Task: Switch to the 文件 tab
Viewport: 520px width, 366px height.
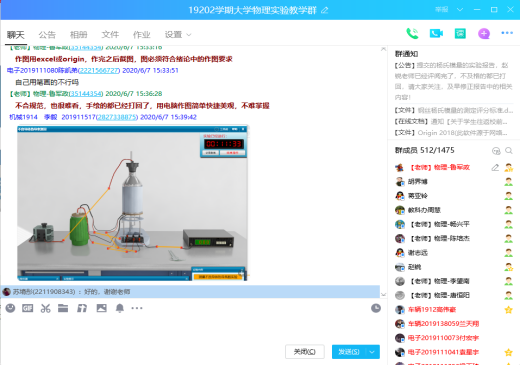Action: click(110, 35)
